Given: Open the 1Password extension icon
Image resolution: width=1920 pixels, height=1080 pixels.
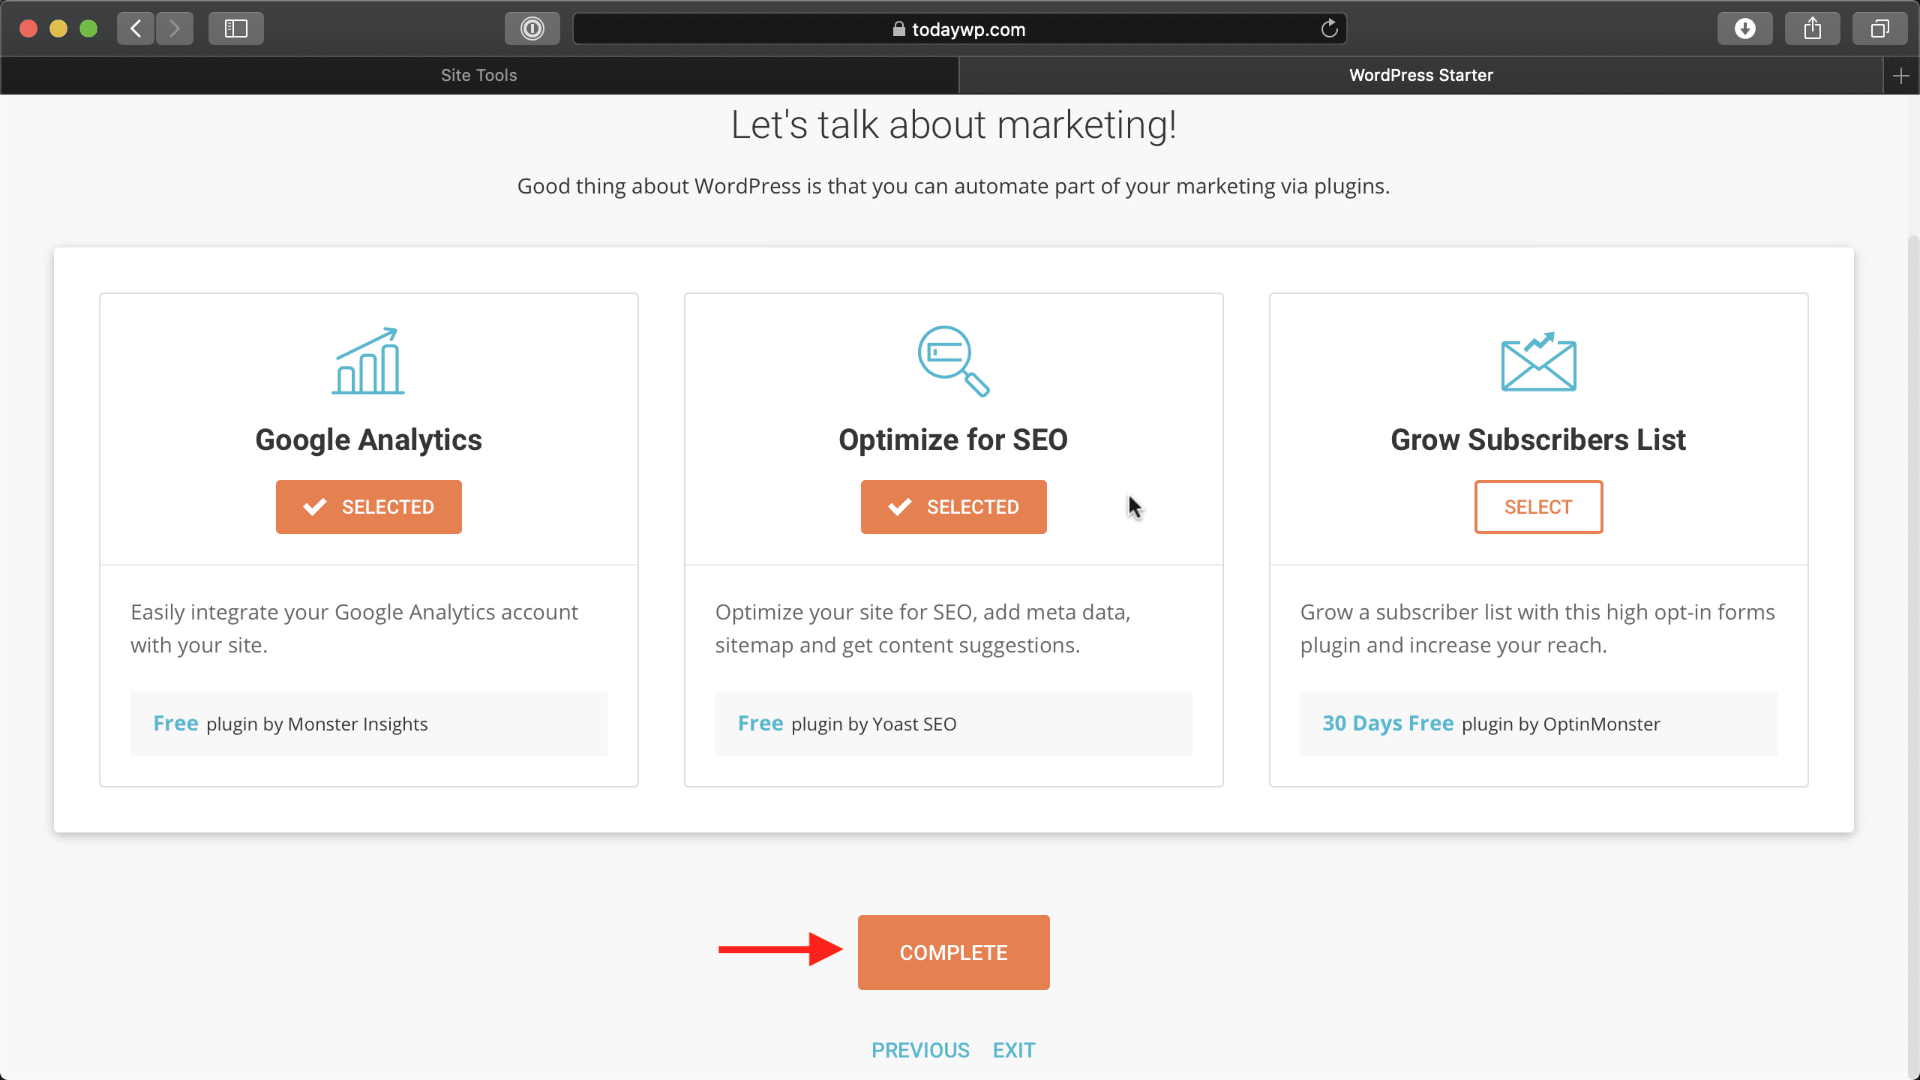Looking at the screenshot, I should pyautogui.click(x=532, y=29).
